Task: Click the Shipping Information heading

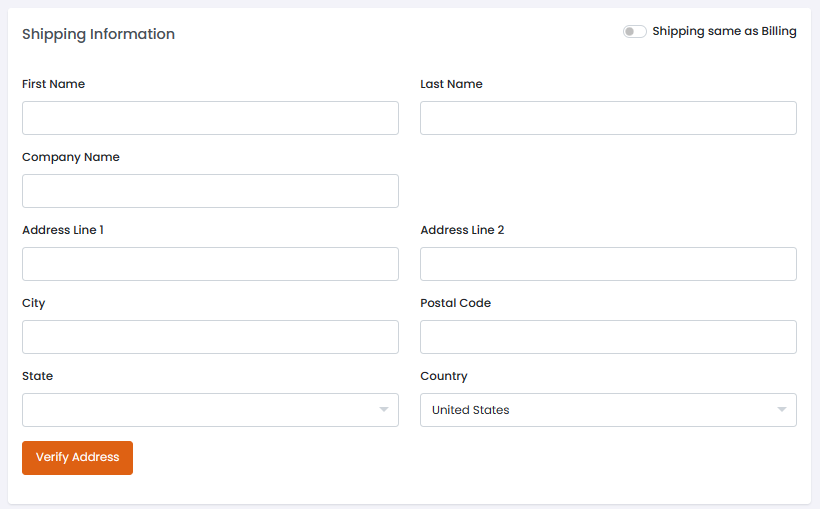Action: point(98,34)
